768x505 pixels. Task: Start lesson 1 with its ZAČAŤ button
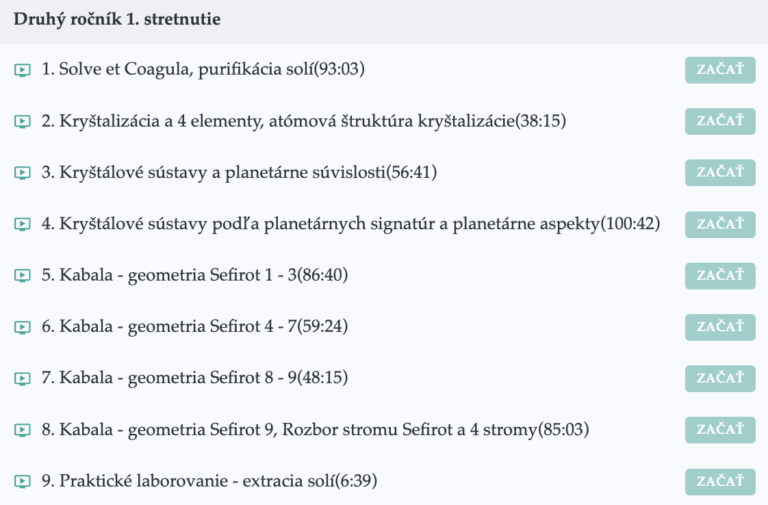(x=720, y=70)
